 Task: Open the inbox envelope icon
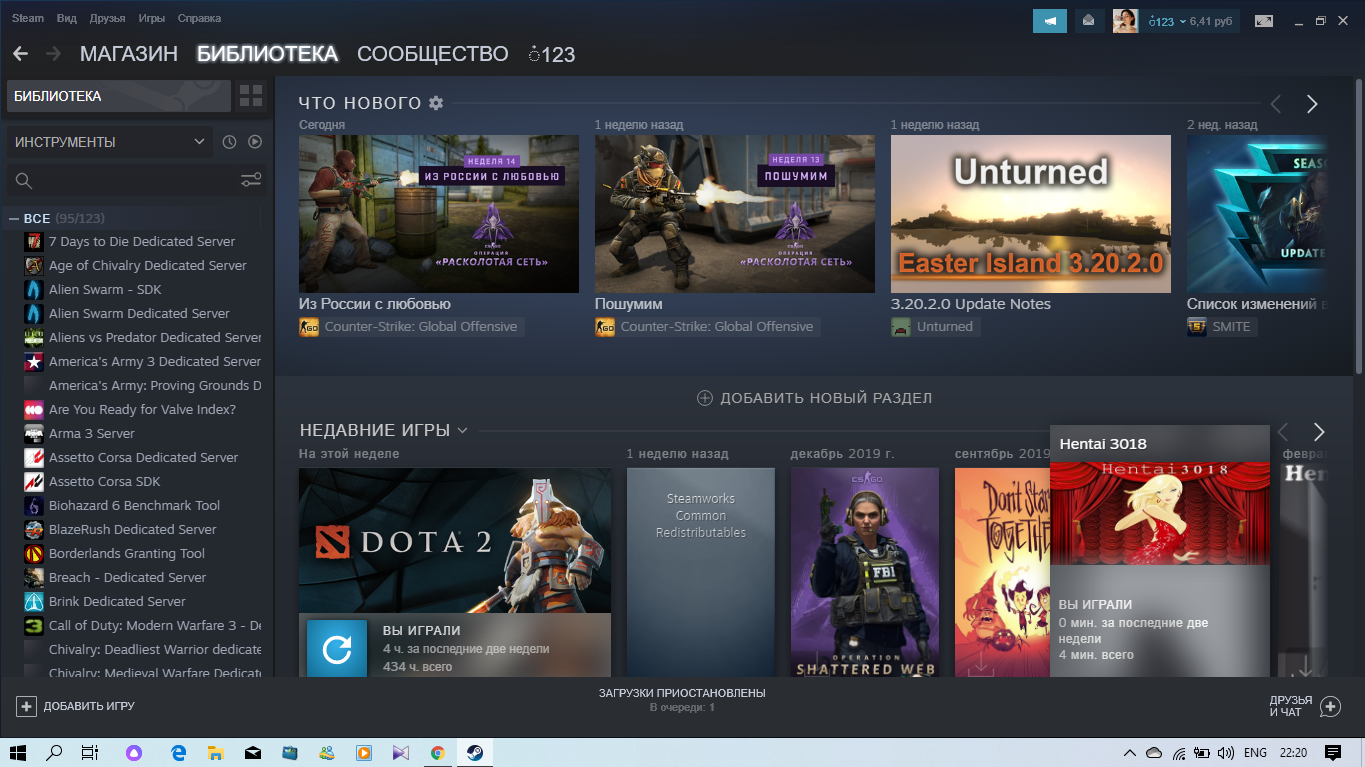1089,21
